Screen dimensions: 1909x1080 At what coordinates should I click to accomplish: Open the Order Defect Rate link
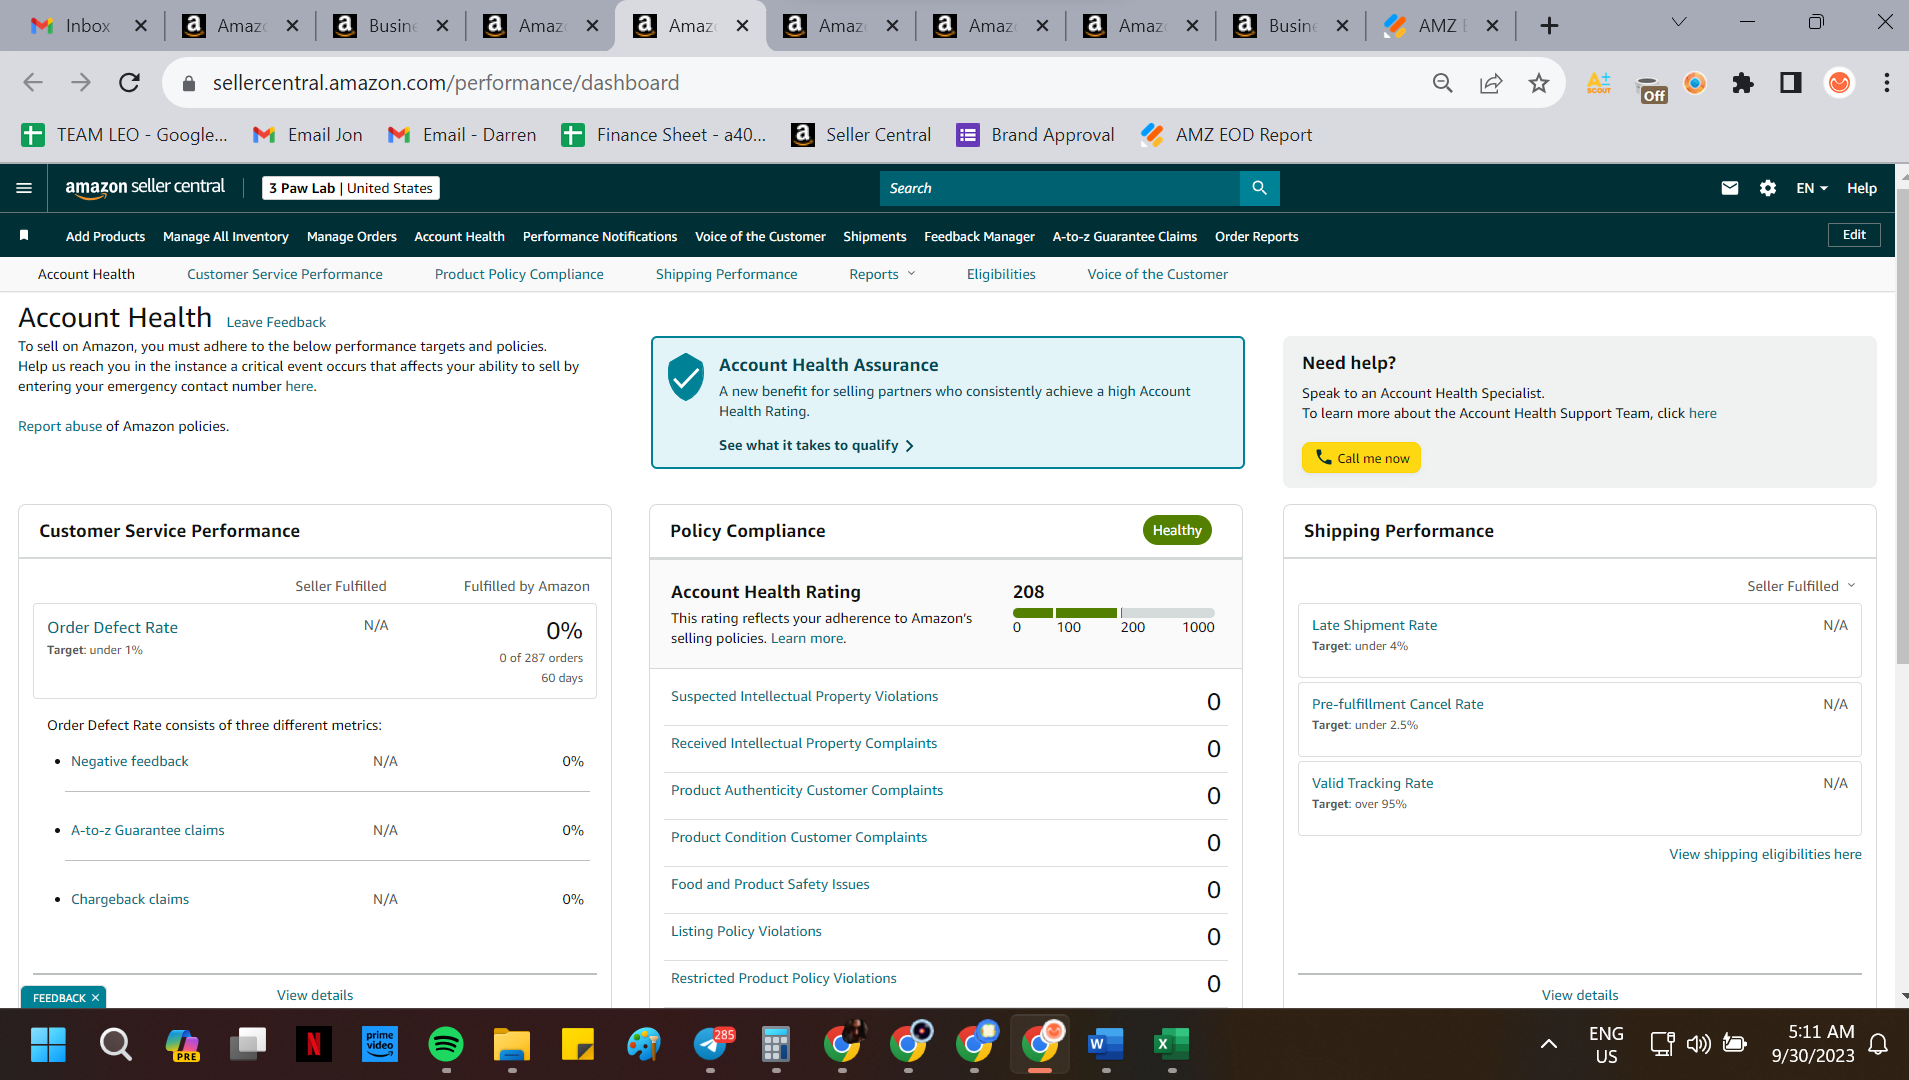tap(112, 627)
